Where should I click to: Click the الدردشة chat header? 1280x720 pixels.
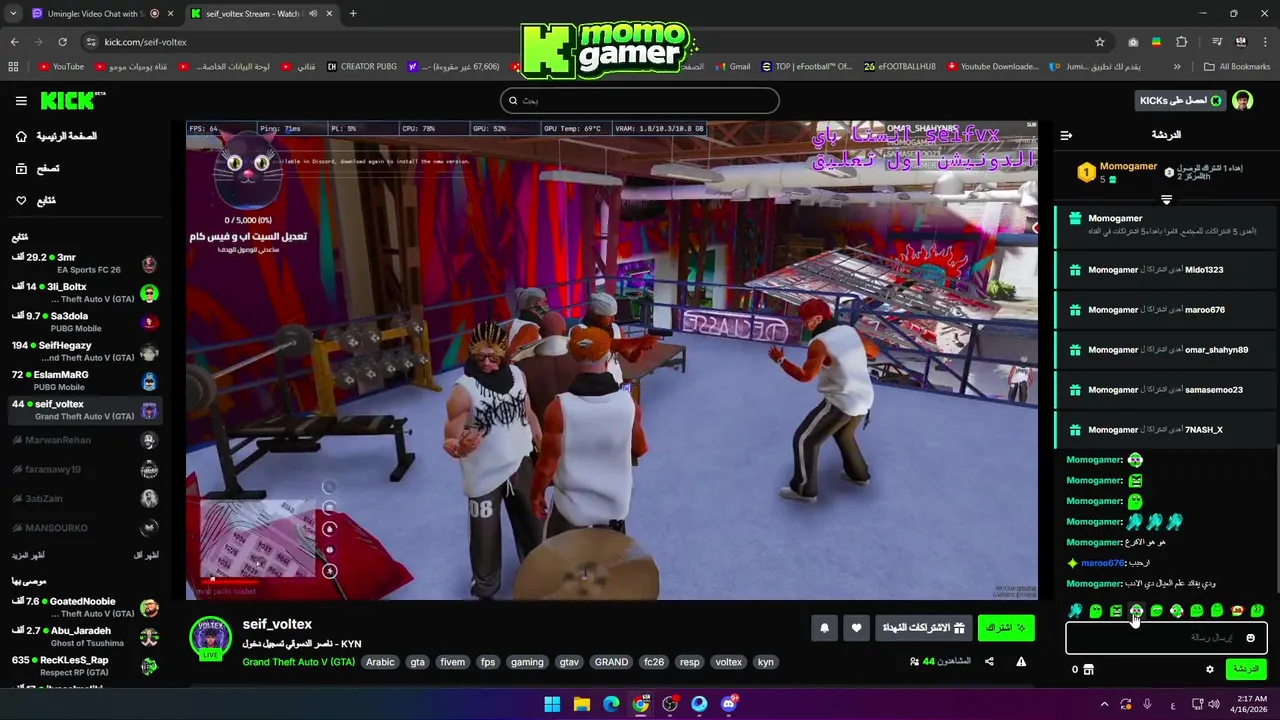tap(1166, 135)
